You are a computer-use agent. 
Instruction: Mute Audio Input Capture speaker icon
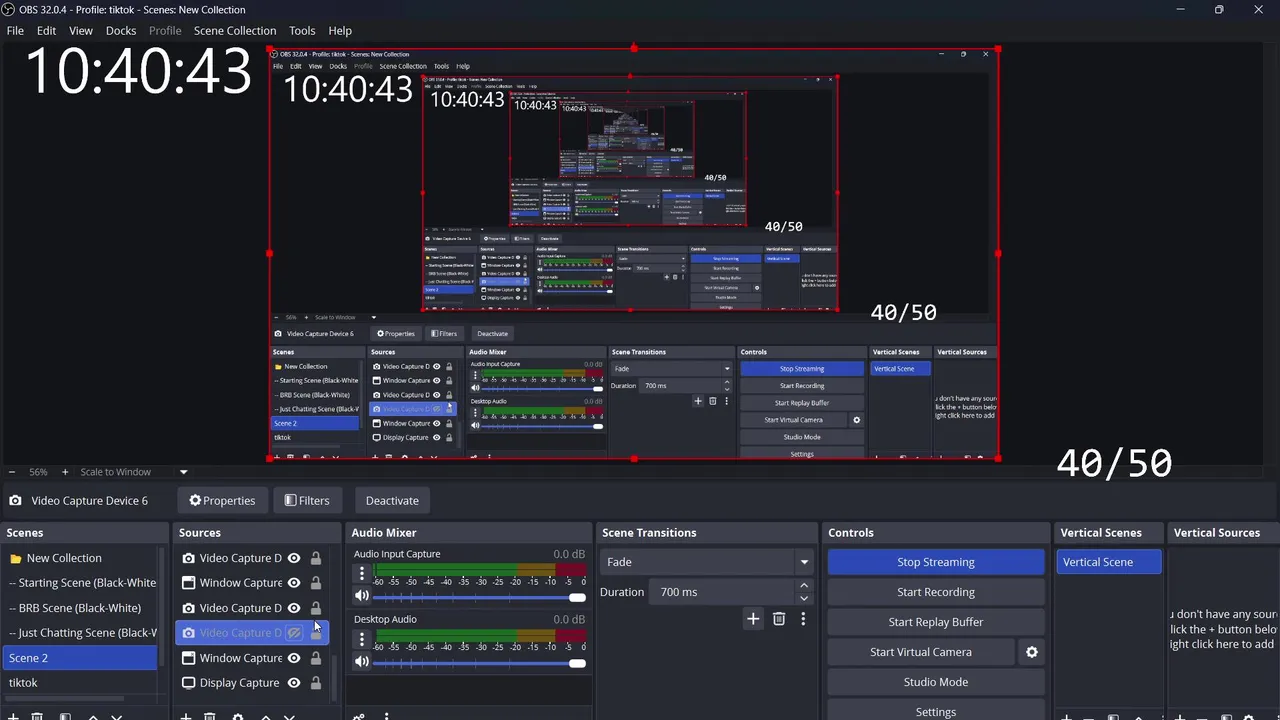(362, 596)
